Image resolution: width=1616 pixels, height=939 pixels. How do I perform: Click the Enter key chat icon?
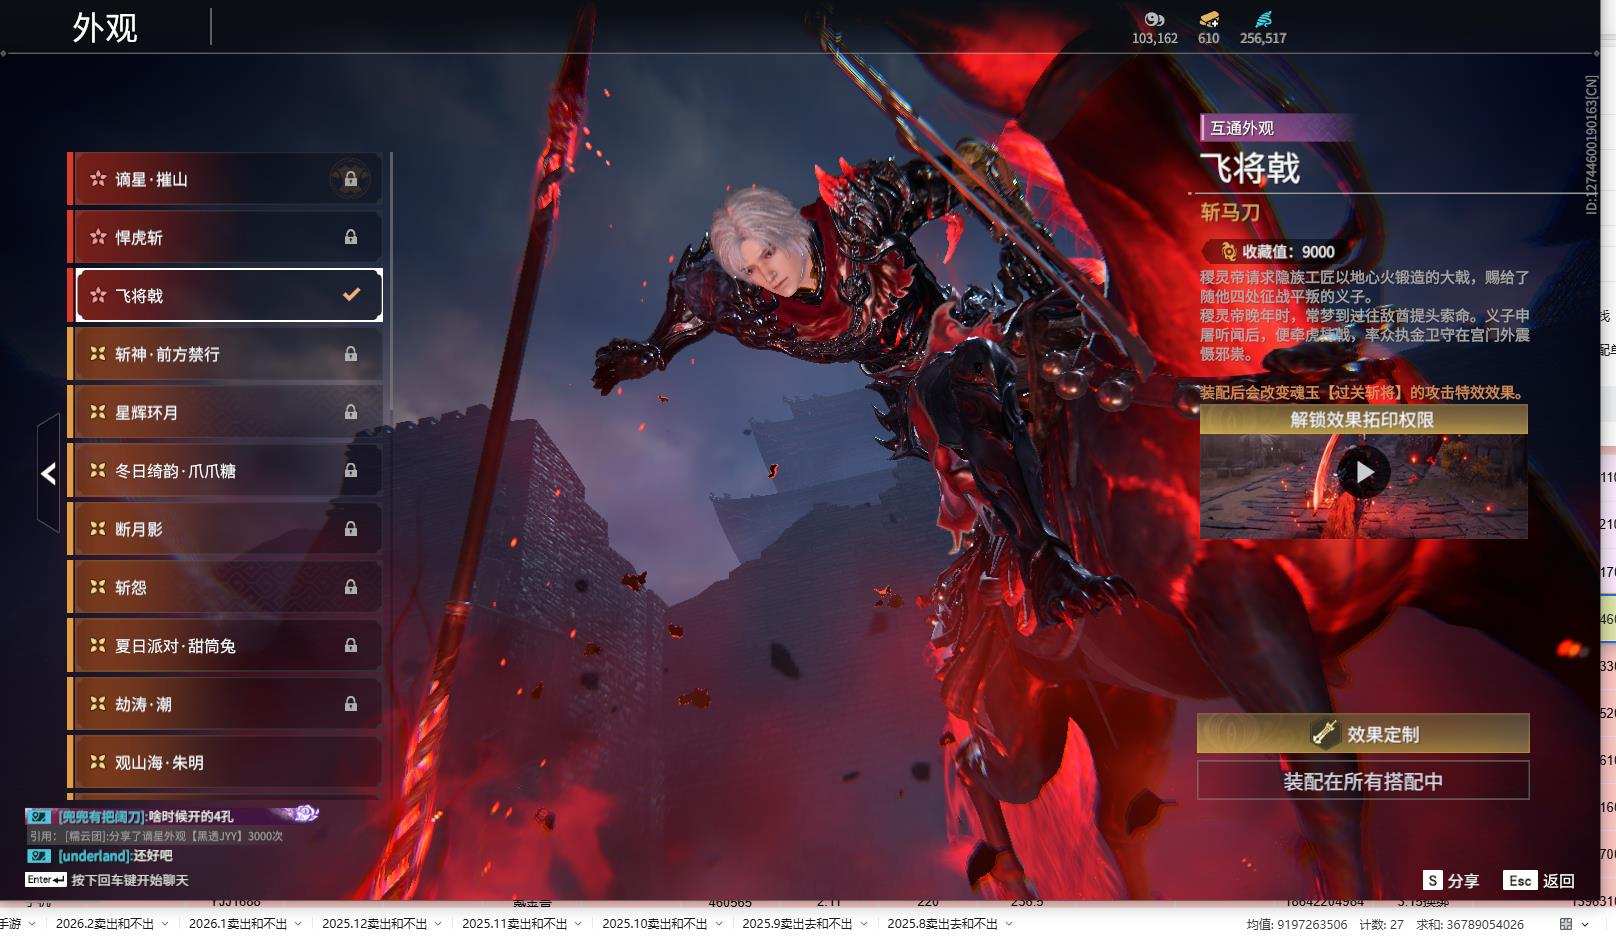pyautogui.click(x=46, y=880)
